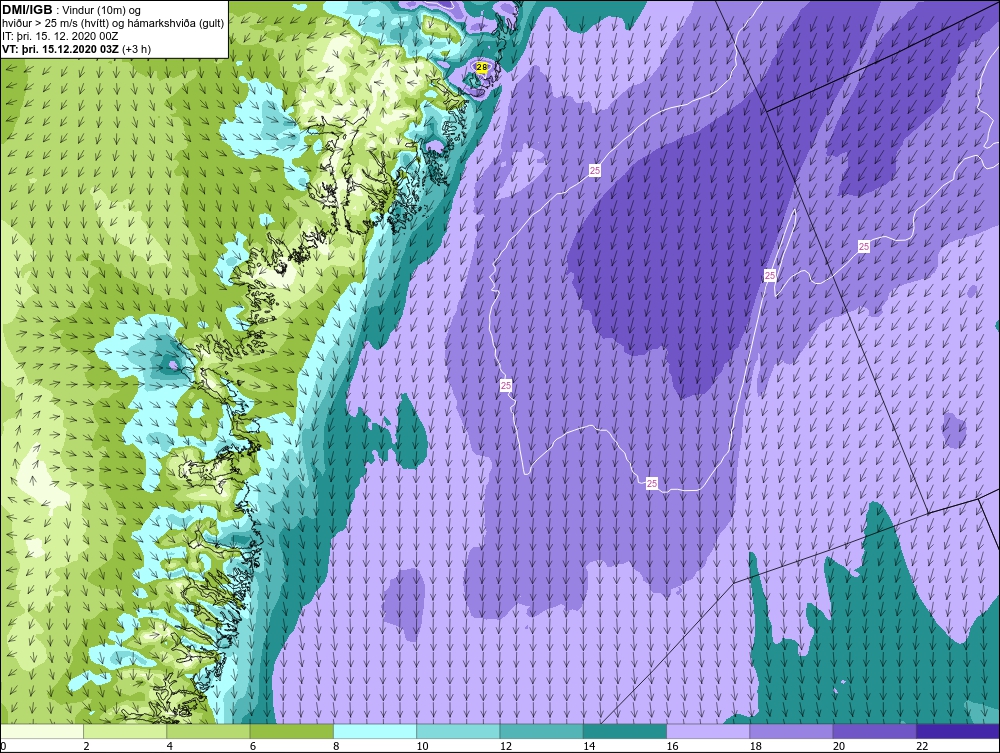
Task: Select the 2–4 m/s light green swatch
Action: point(125,731)
